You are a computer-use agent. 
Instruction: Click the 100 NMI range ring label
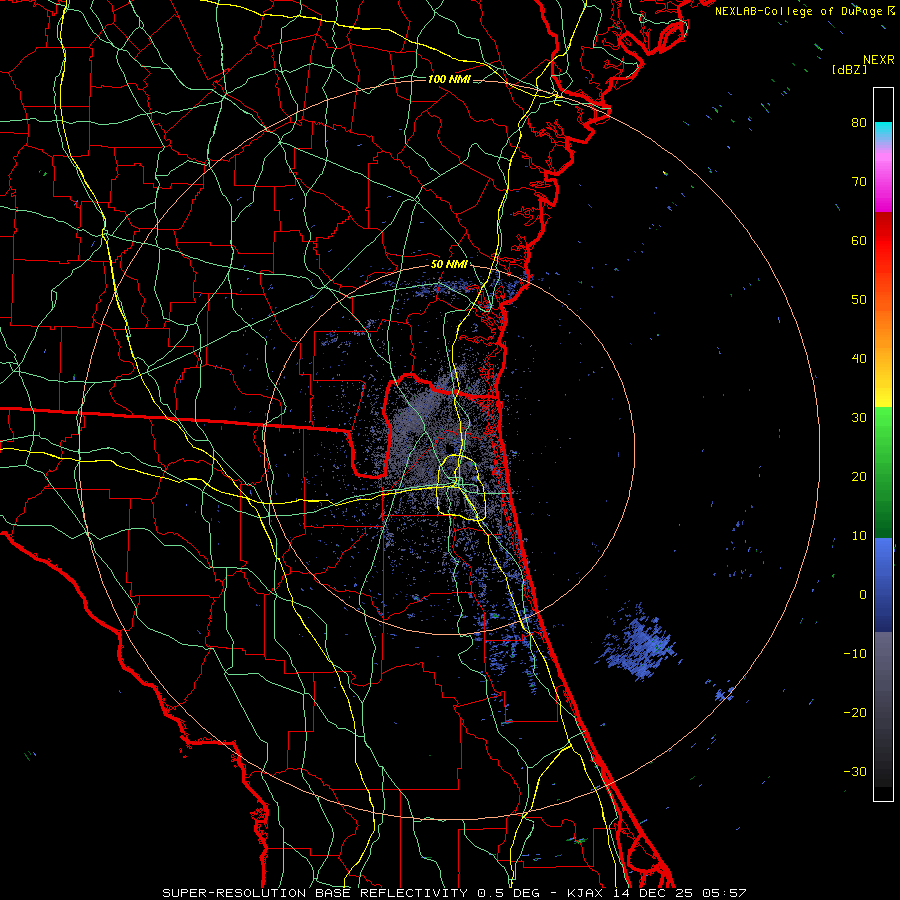pos(449,79)
